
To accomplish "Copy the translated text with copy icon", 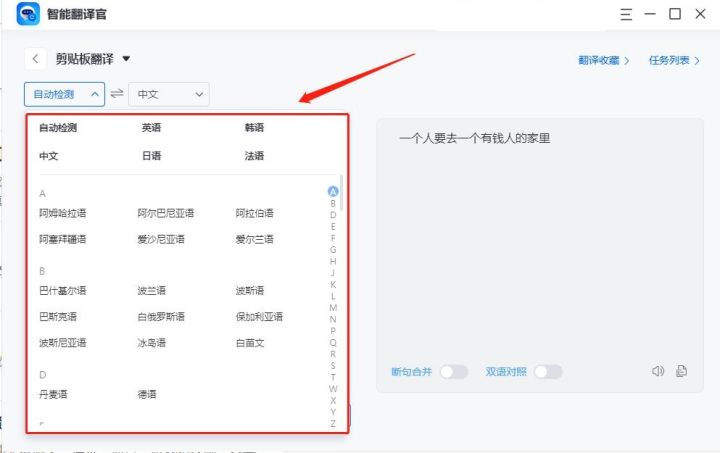I will pos(682,371).
